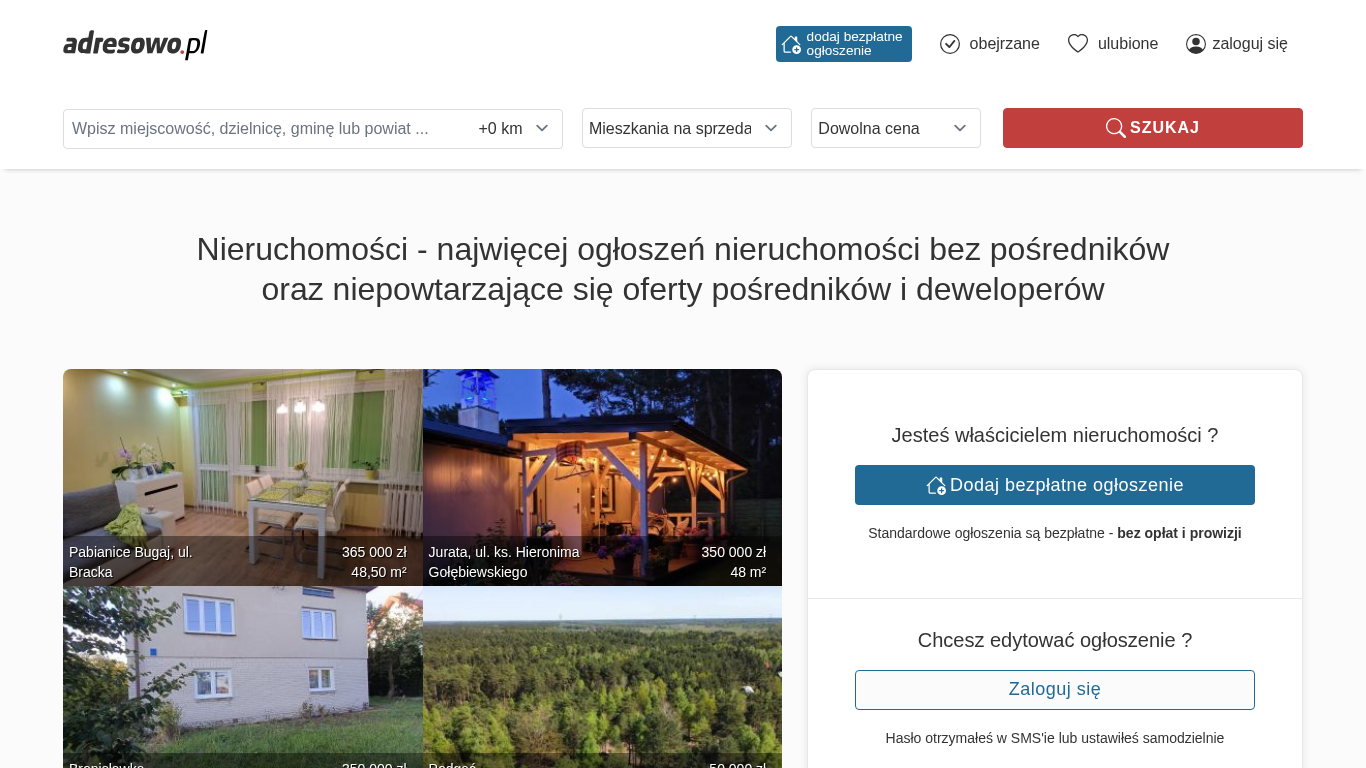Screen dimensions: 1366x768
Task: Click the checkmark icon next to obejrzane
Action: click(x=950, y=44)
